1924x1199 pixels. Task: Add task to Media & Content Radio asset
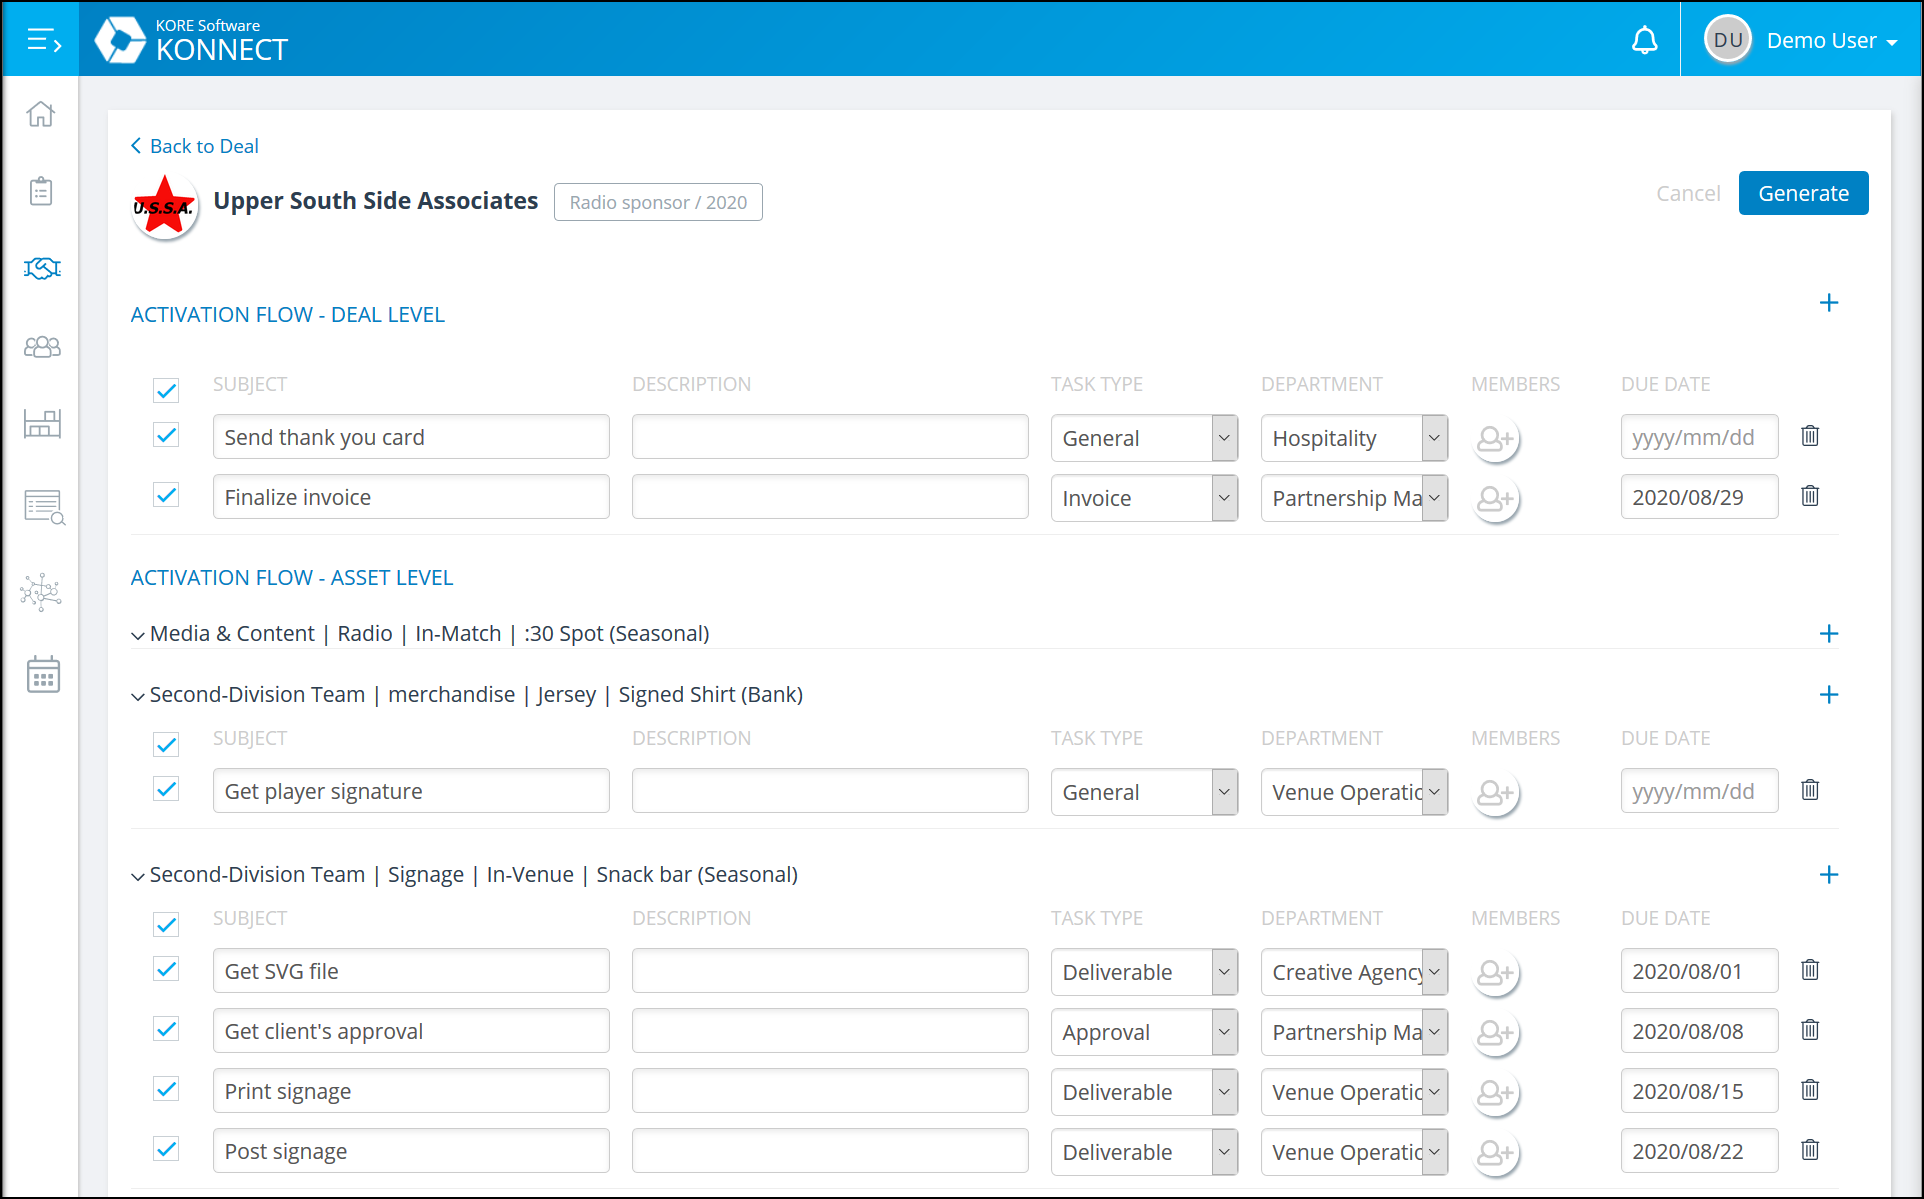(1829, 634)
